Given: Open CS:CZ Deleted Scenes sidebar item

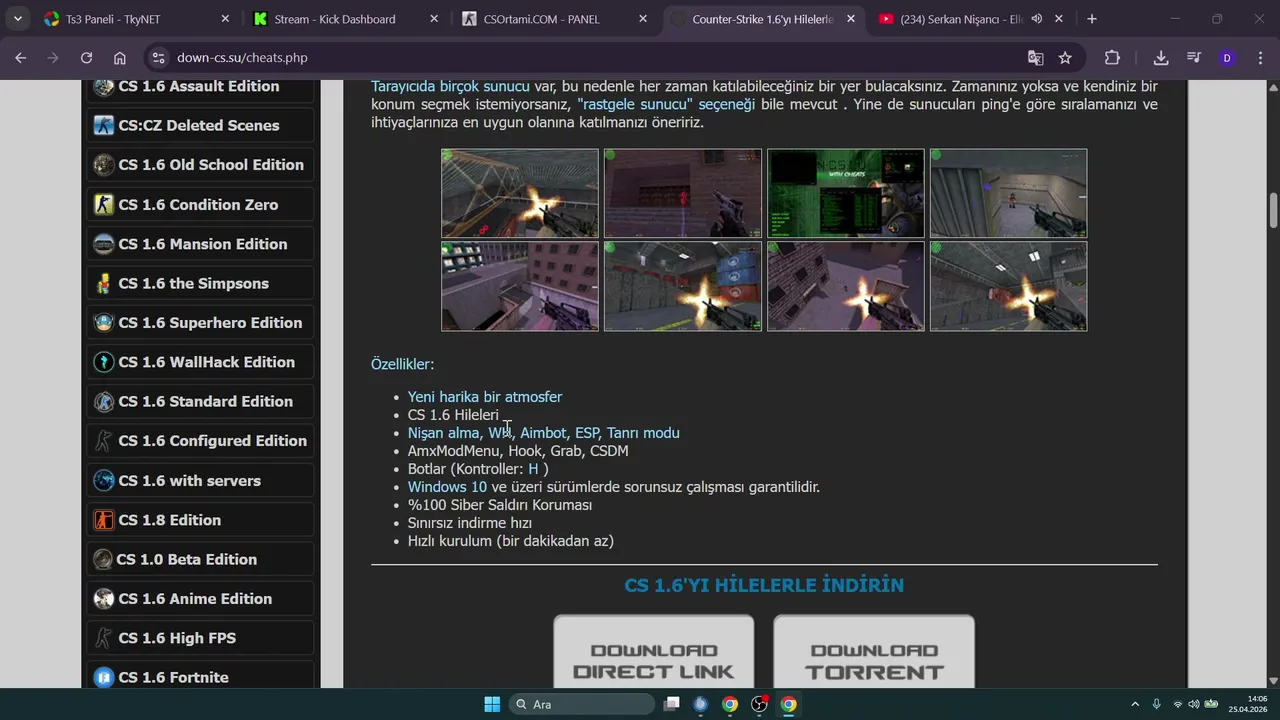Looking at the screenshot, I should point(200,125).
